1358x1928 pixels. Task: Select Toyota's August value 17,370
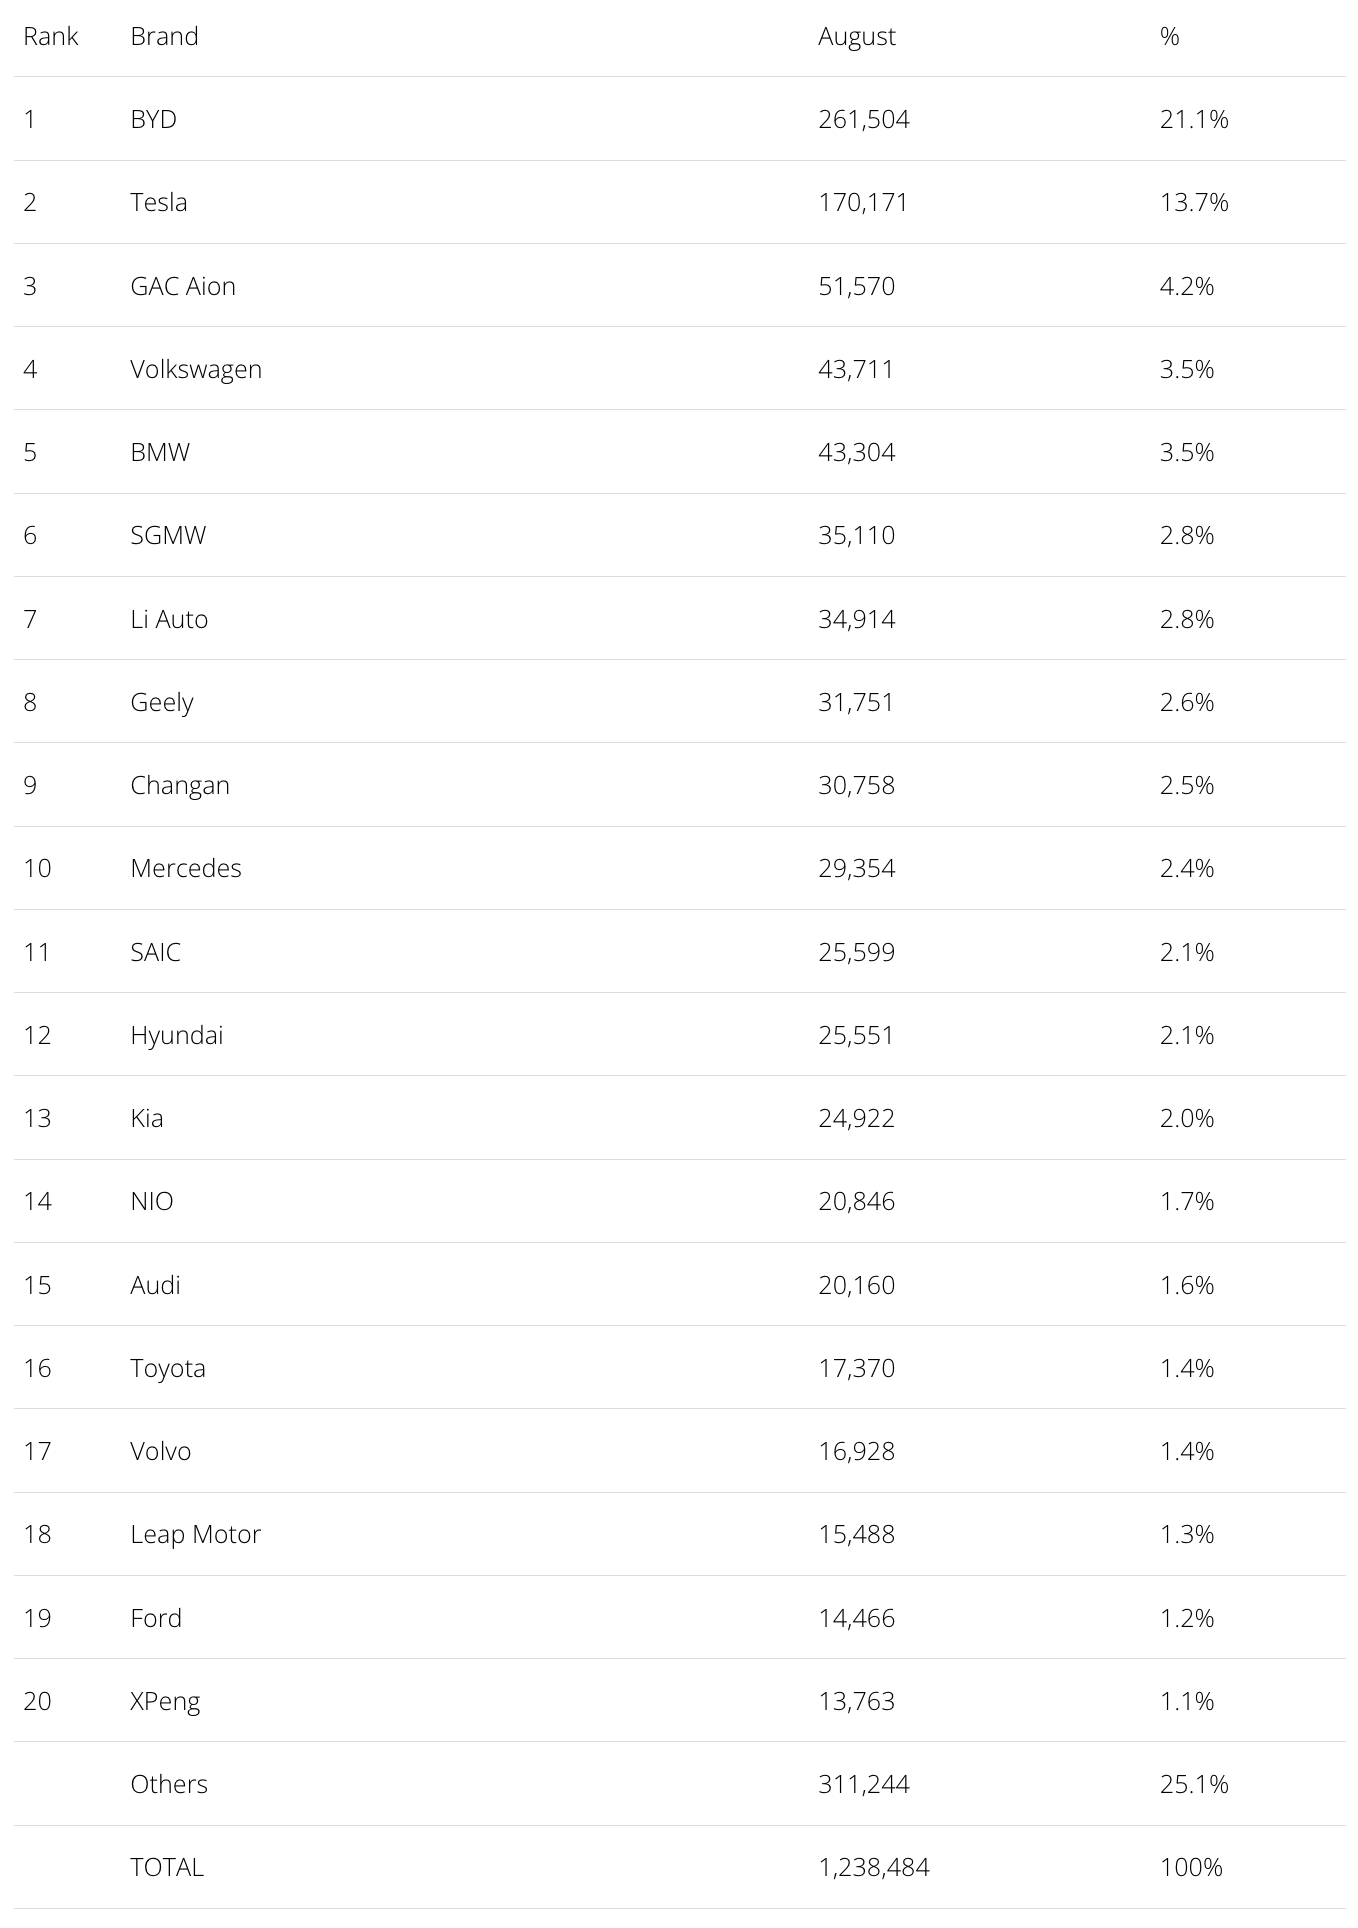tap(856, 1368)
